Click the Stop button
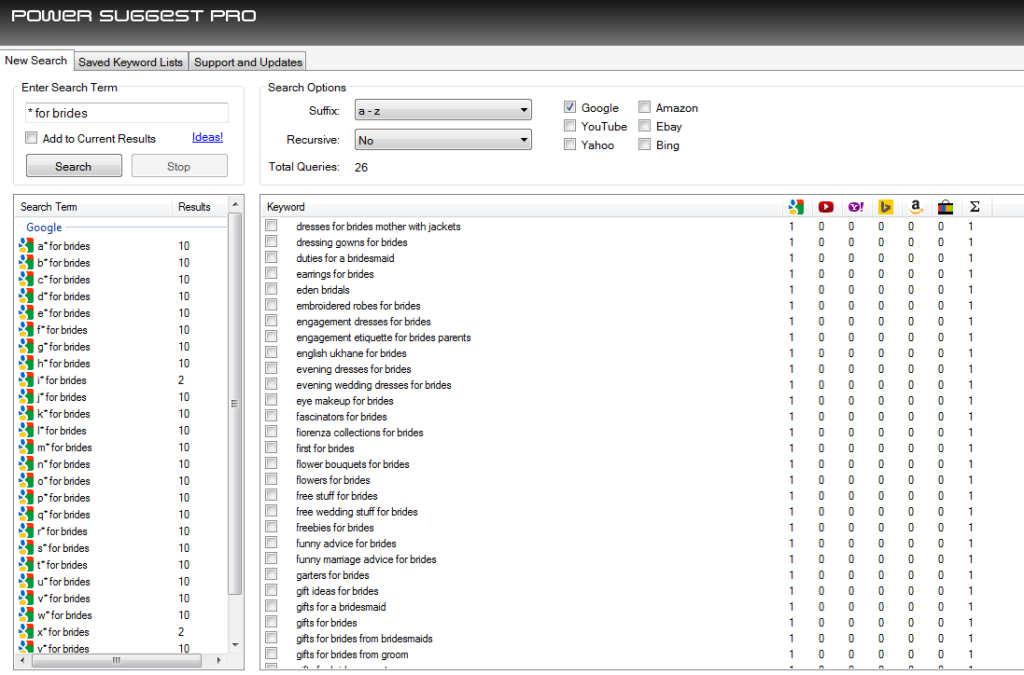1024x675 pixels. click(179, 166)
